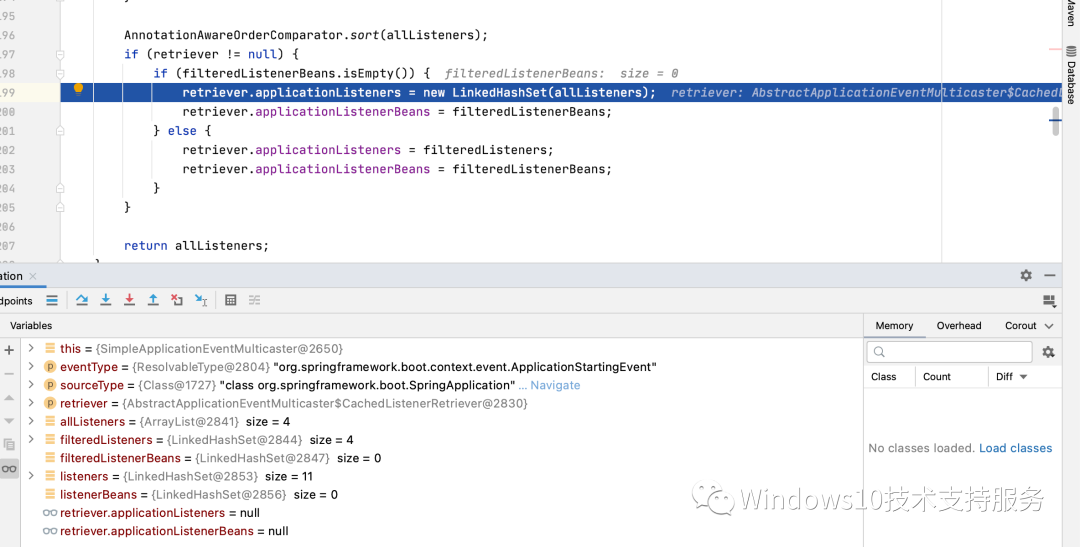
Task: Click the glasses icon of the retriever.applicationListeners watch
Action: pyautogui.click(x=50, y=513)
